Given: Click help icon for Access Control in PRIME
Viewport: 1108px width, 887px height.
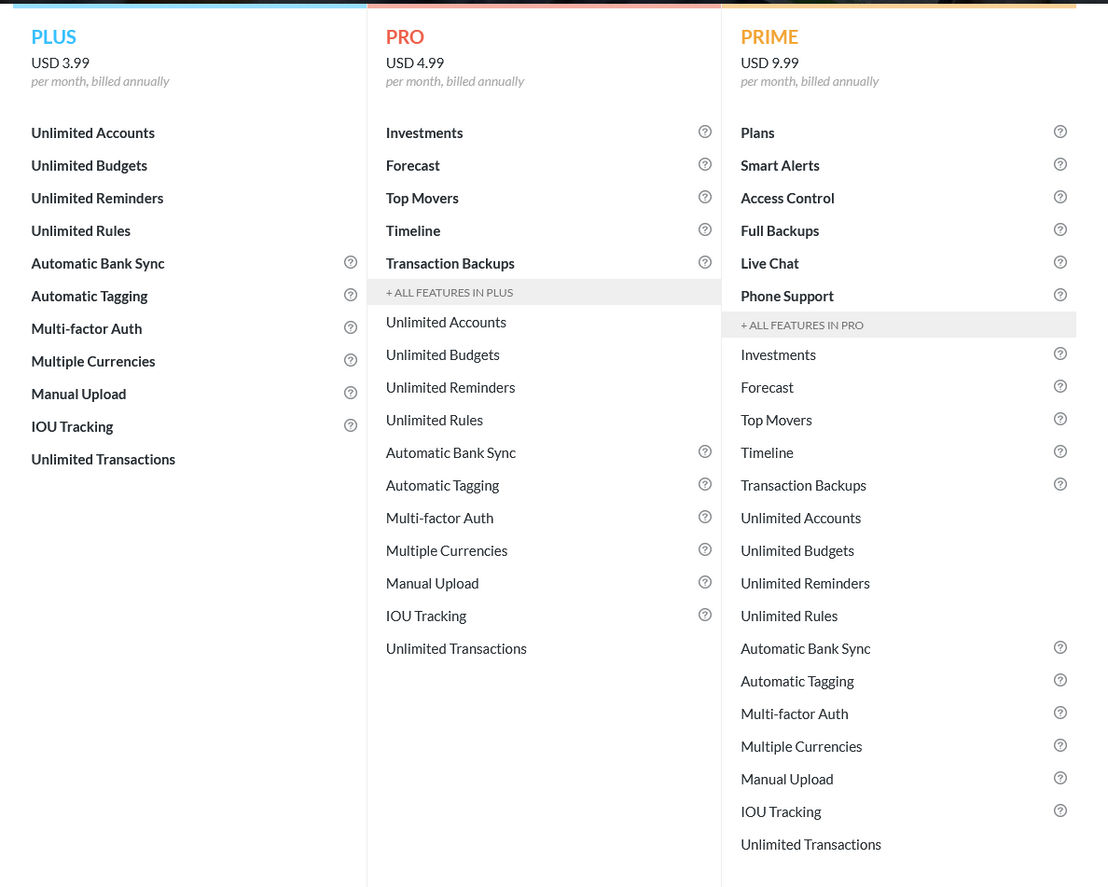Looking at the screenshot, I should (x=1060, y=197).
